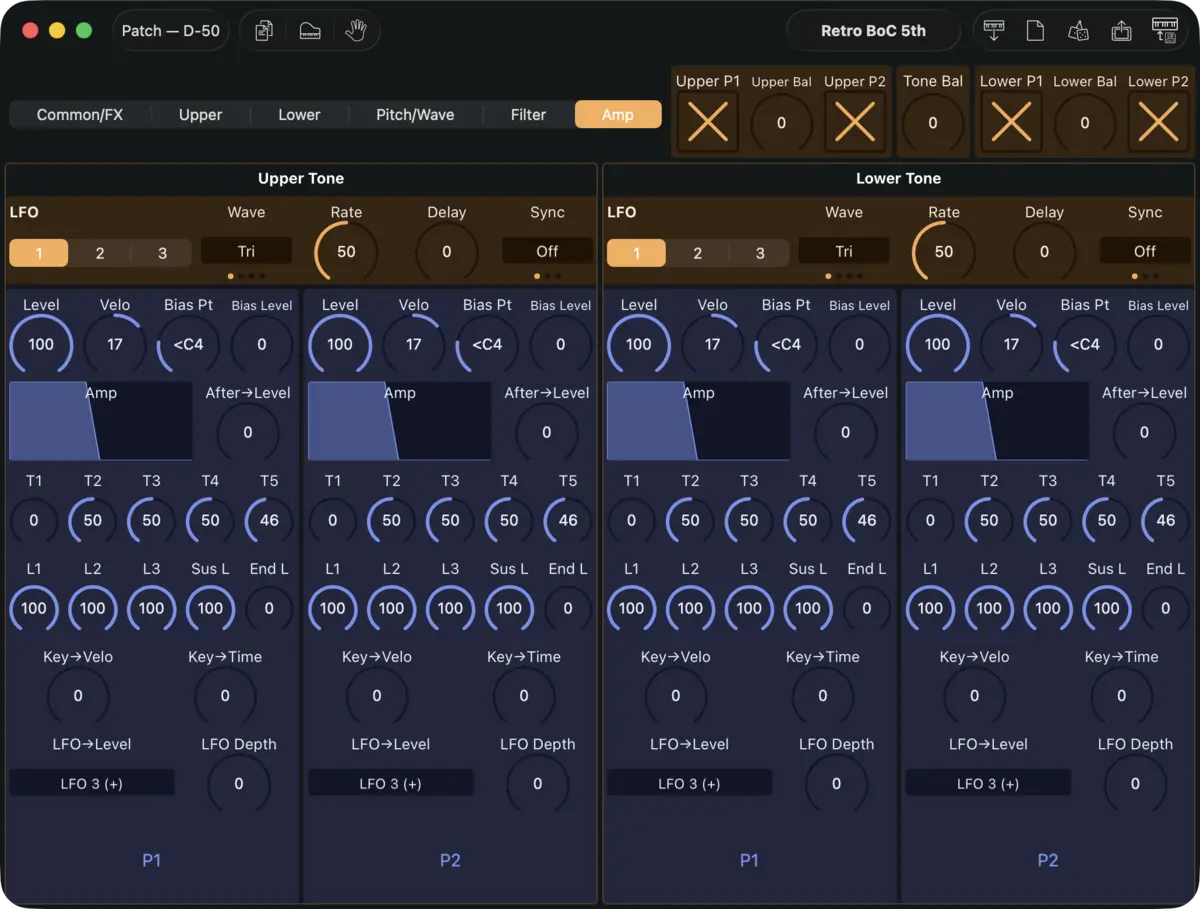1200x909 pixels.
Task: Click Lower Tone P1 Amp envelope graph
Action: pos(698,420)
